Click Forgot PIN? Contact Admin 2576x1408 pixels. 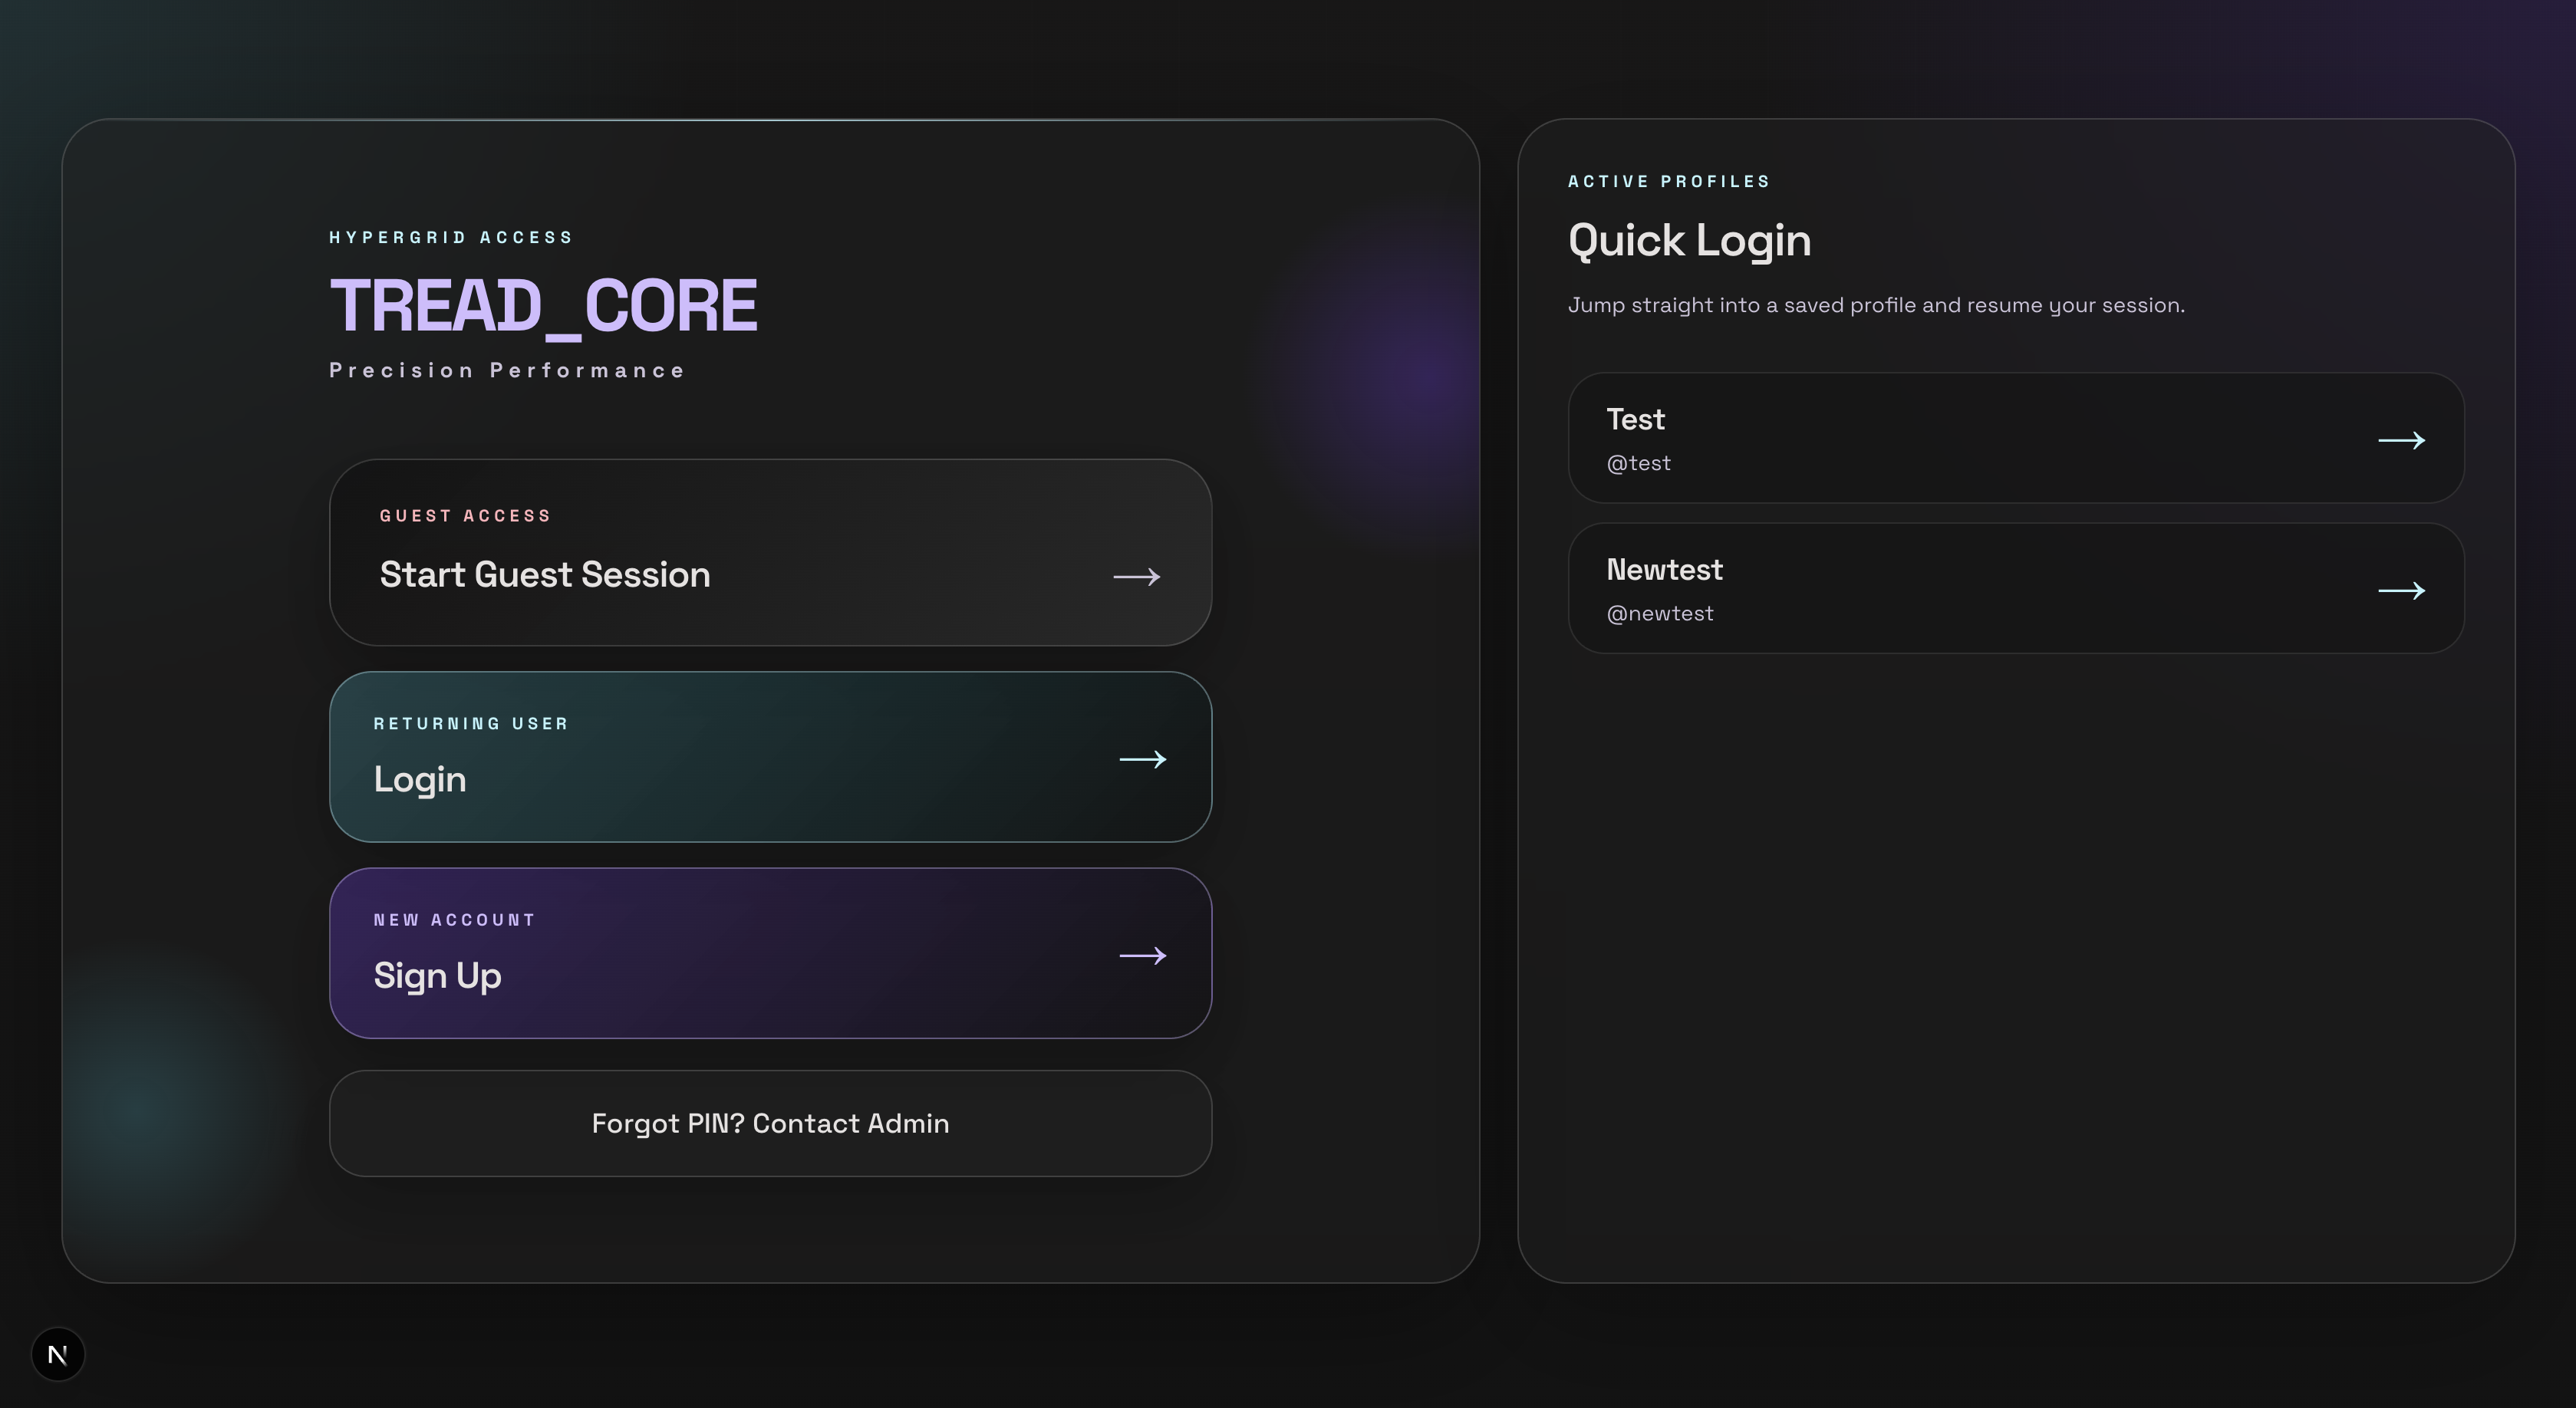coord(770,1123)
